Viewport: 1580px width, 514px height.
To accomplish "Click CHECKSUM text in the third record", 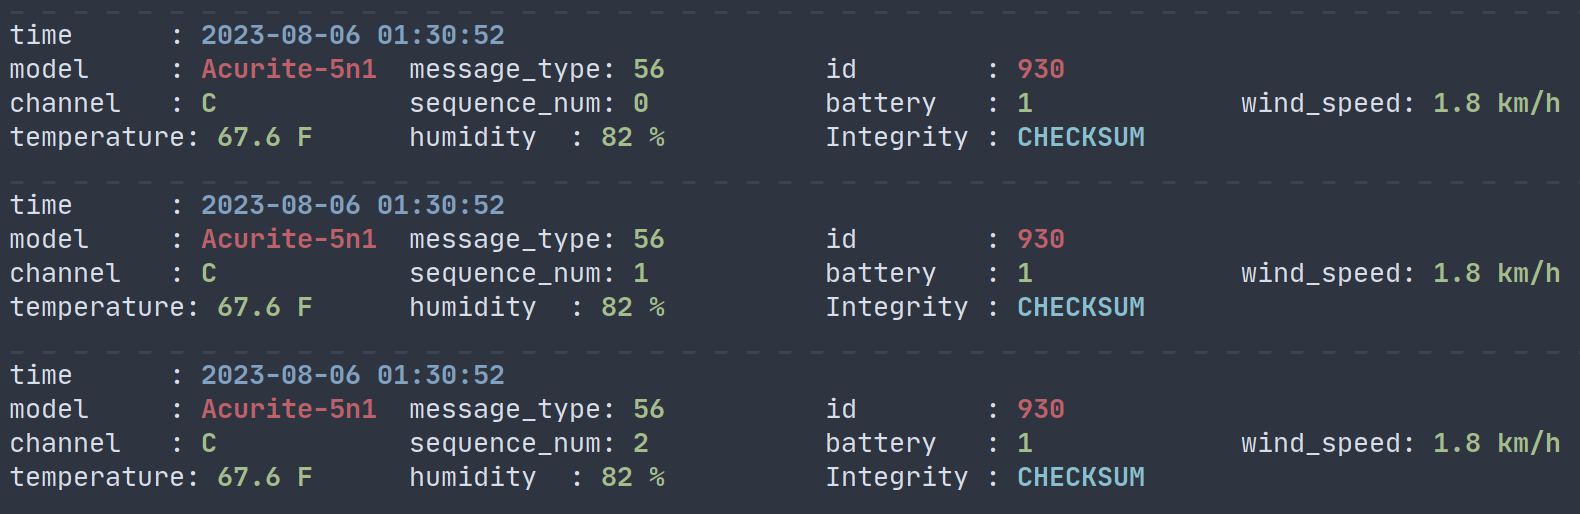I will (x=1081, y=477).
